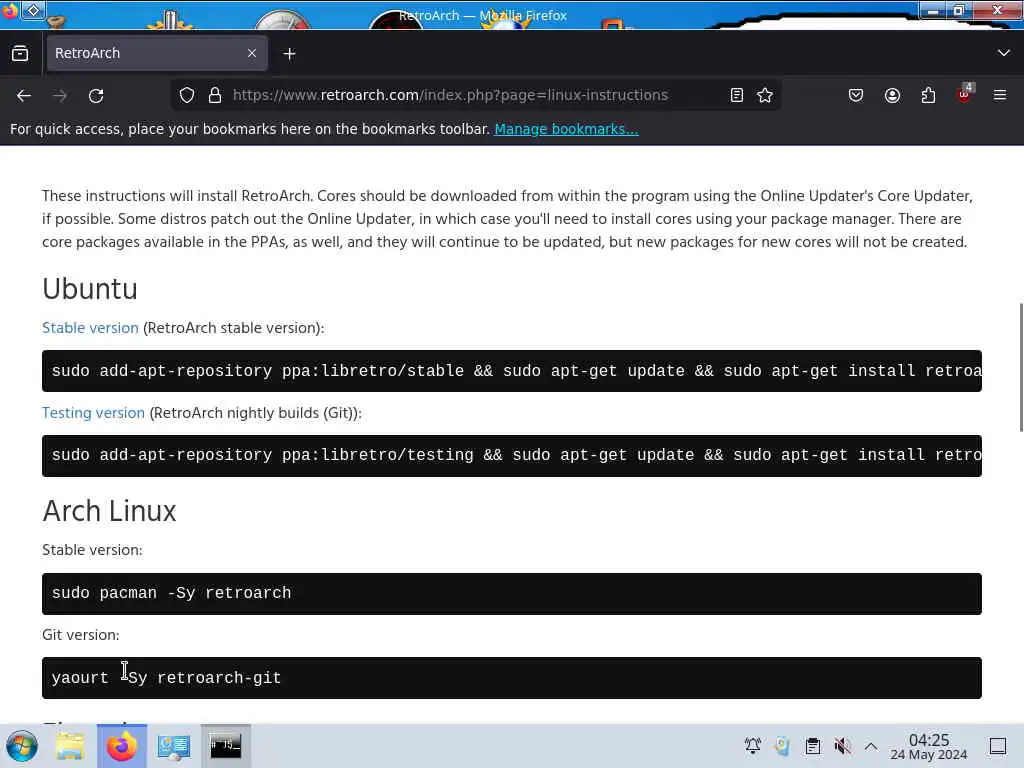This screenshot has height=768, width=1024.
Task: Go forward with the forward arrow
Action: 60,96
